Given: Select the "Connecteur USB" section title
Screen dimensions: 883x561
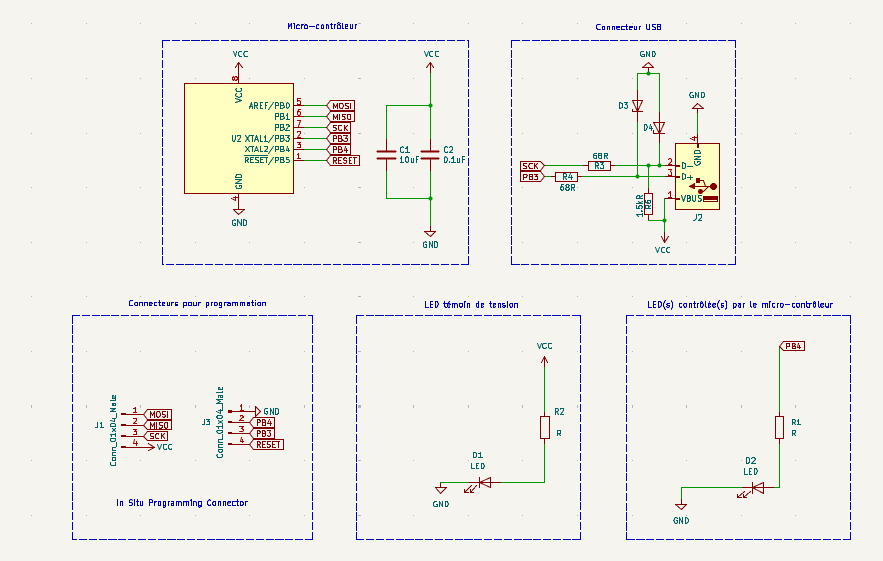Looking at the screenshot, I should click(627, 27).
